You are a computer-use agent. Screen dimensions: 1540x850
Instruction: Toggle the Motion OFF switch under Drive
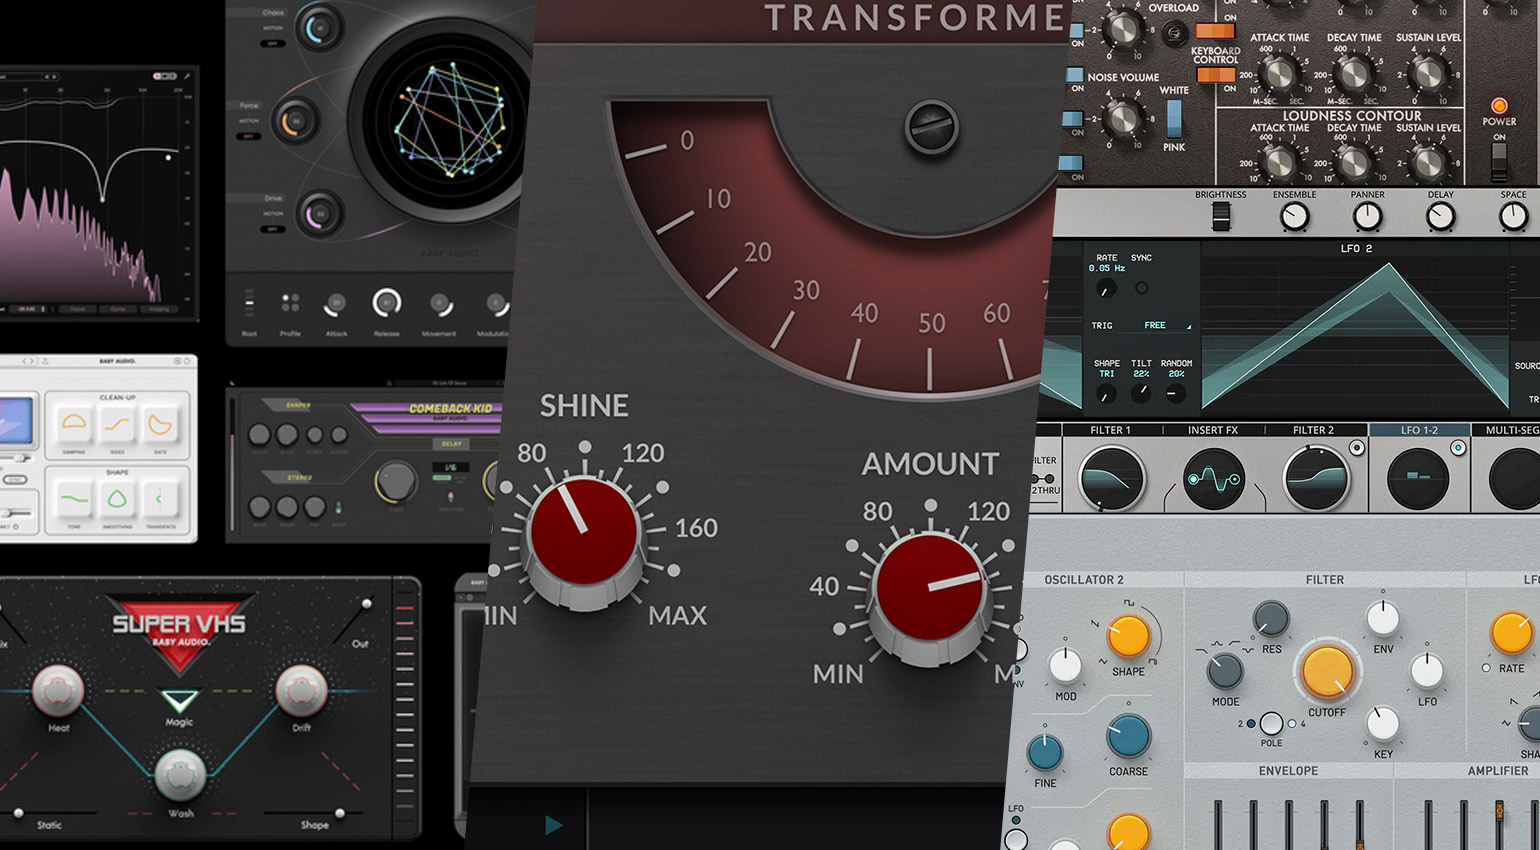273,229
